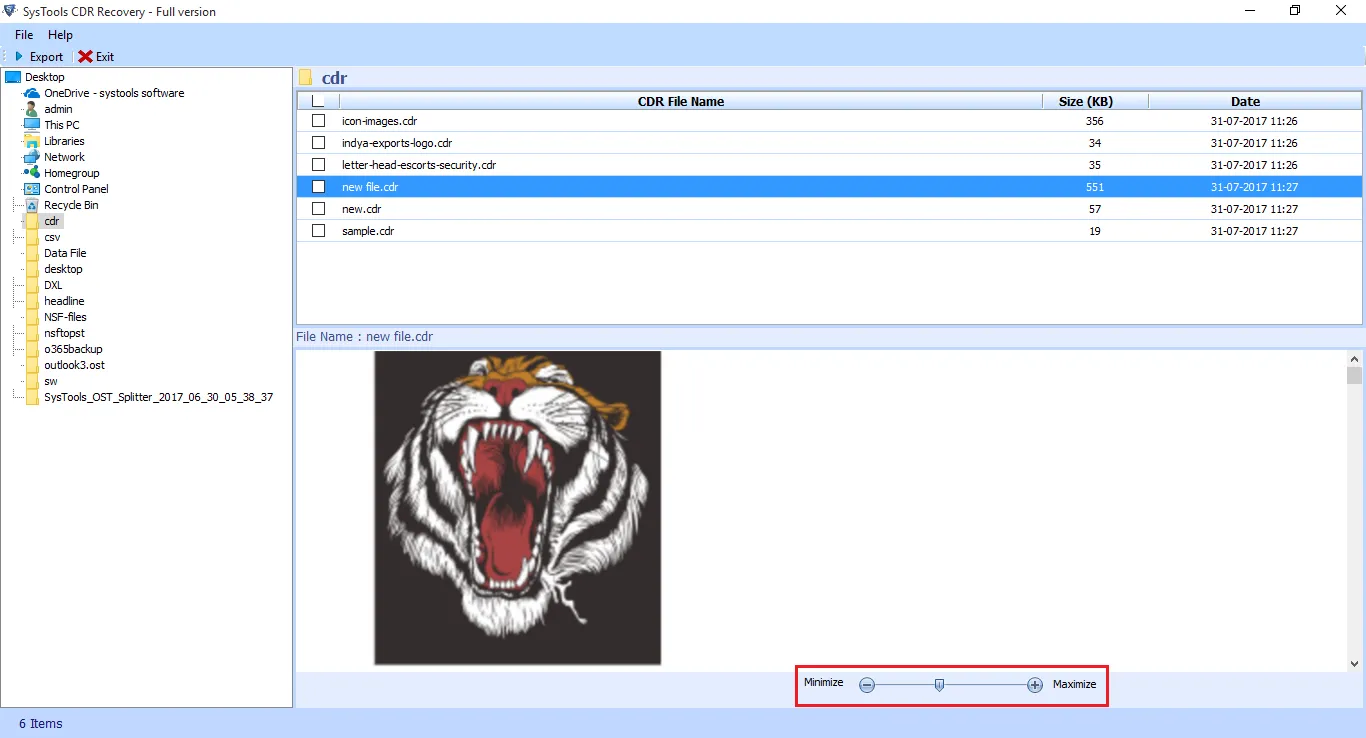Click the csv folder icon
1366x738 pixels.
coord(32,237)
